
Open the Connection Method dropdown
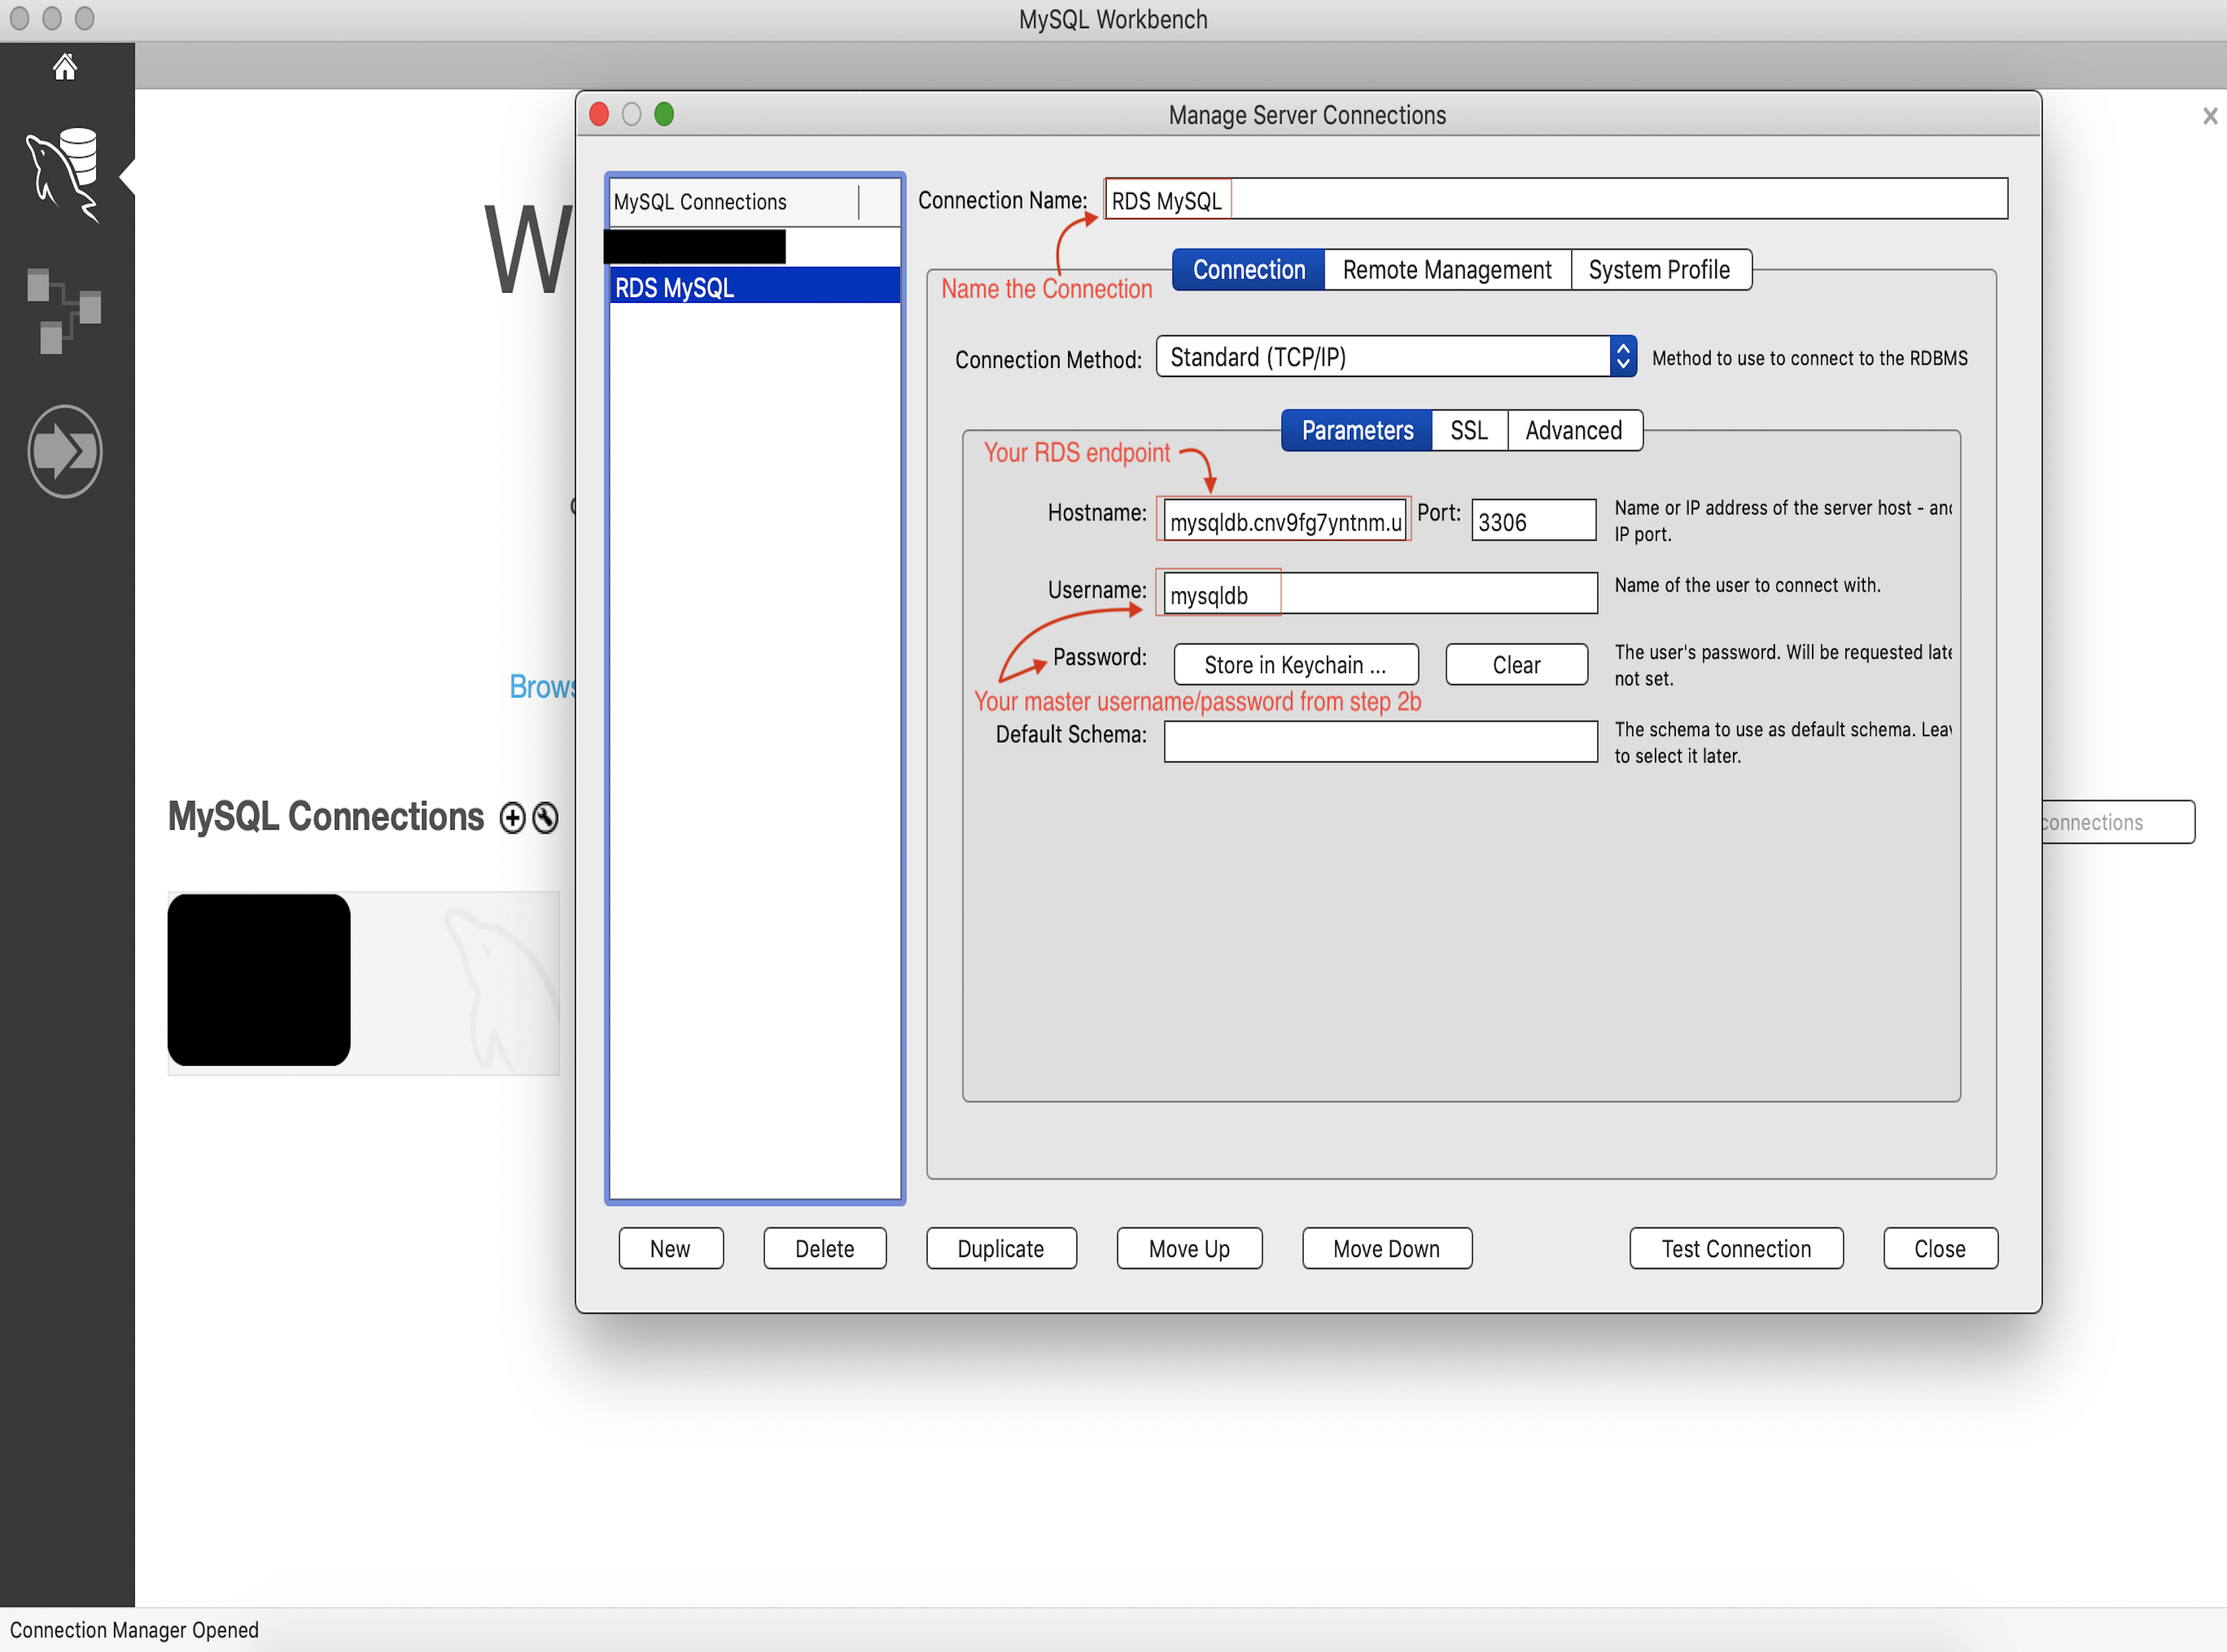coord(1396,357)
